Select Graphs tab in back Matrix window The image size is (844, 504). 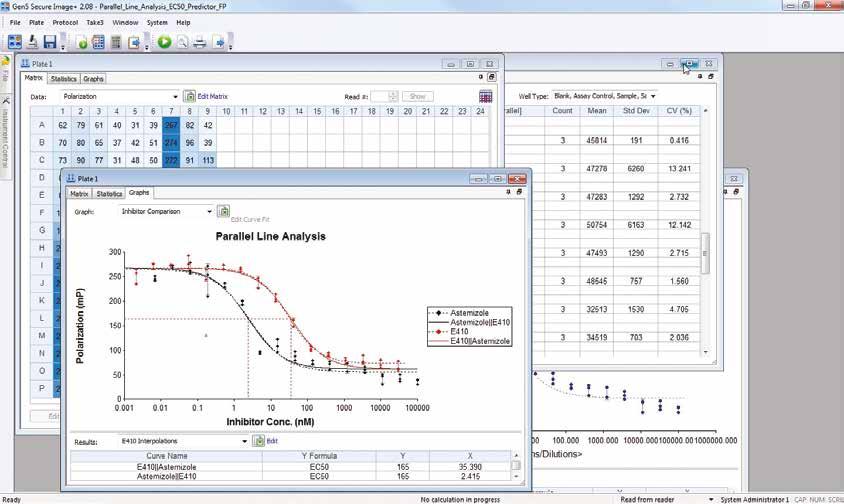pyautogui.click(x=93, y=79)
